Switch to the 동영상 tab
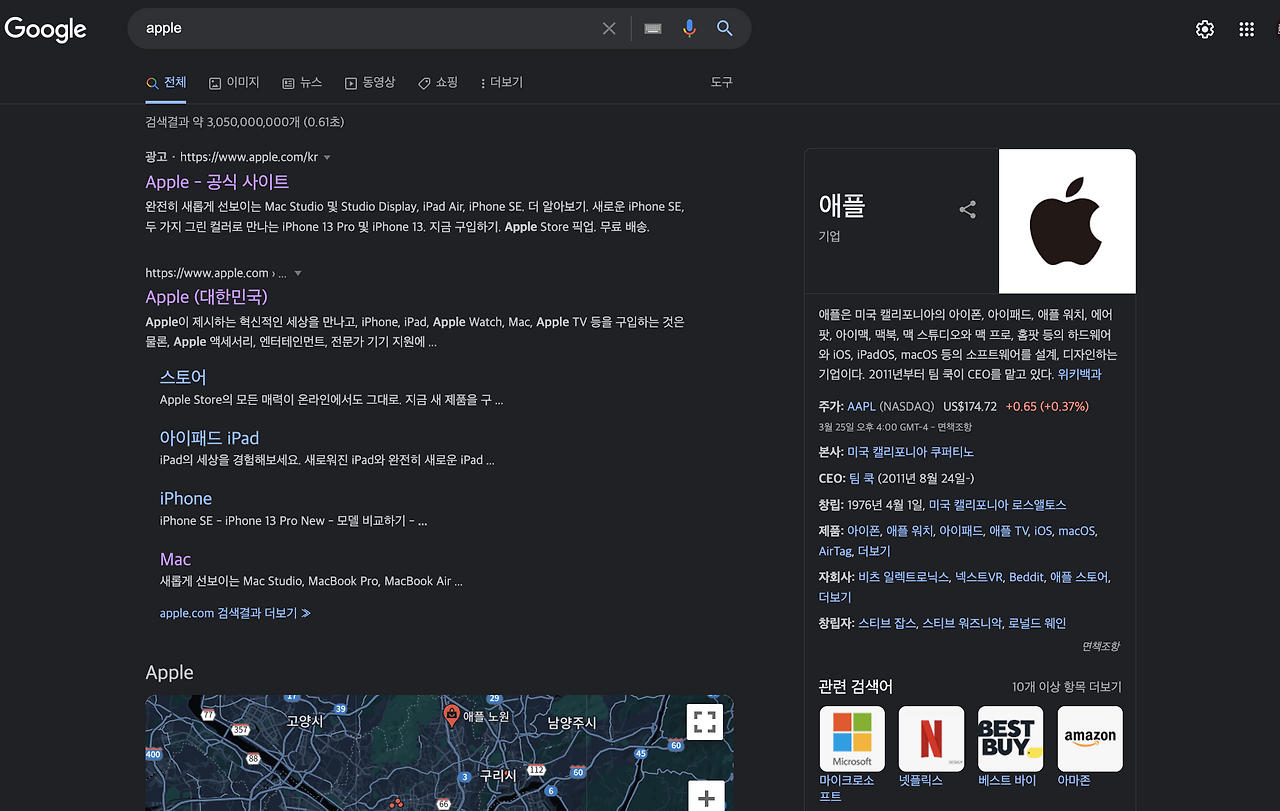Image resolution: width=1280 pixels, height=811 pixels. [370, 82]
